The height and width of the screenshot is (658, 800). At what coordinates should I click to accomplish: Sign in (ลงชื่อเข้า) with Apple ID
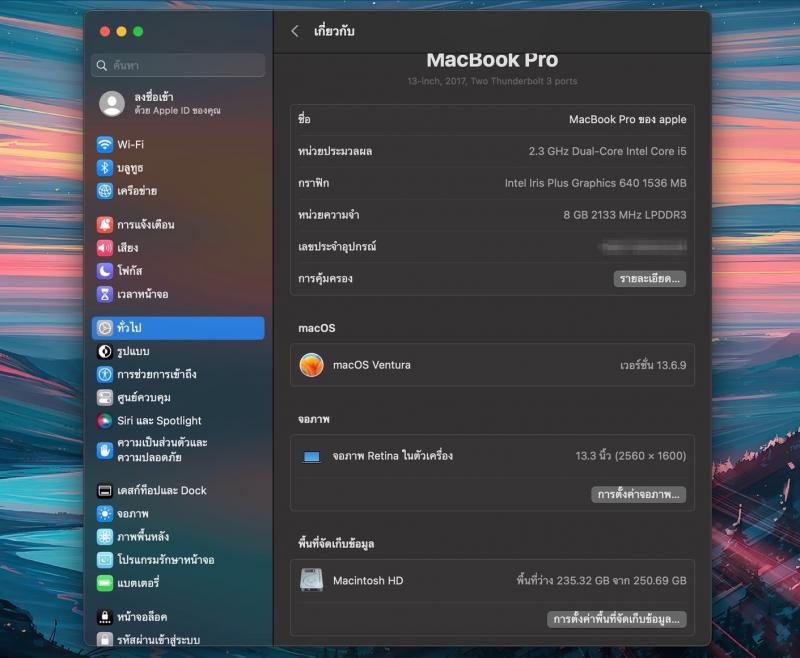click(154, 97)
